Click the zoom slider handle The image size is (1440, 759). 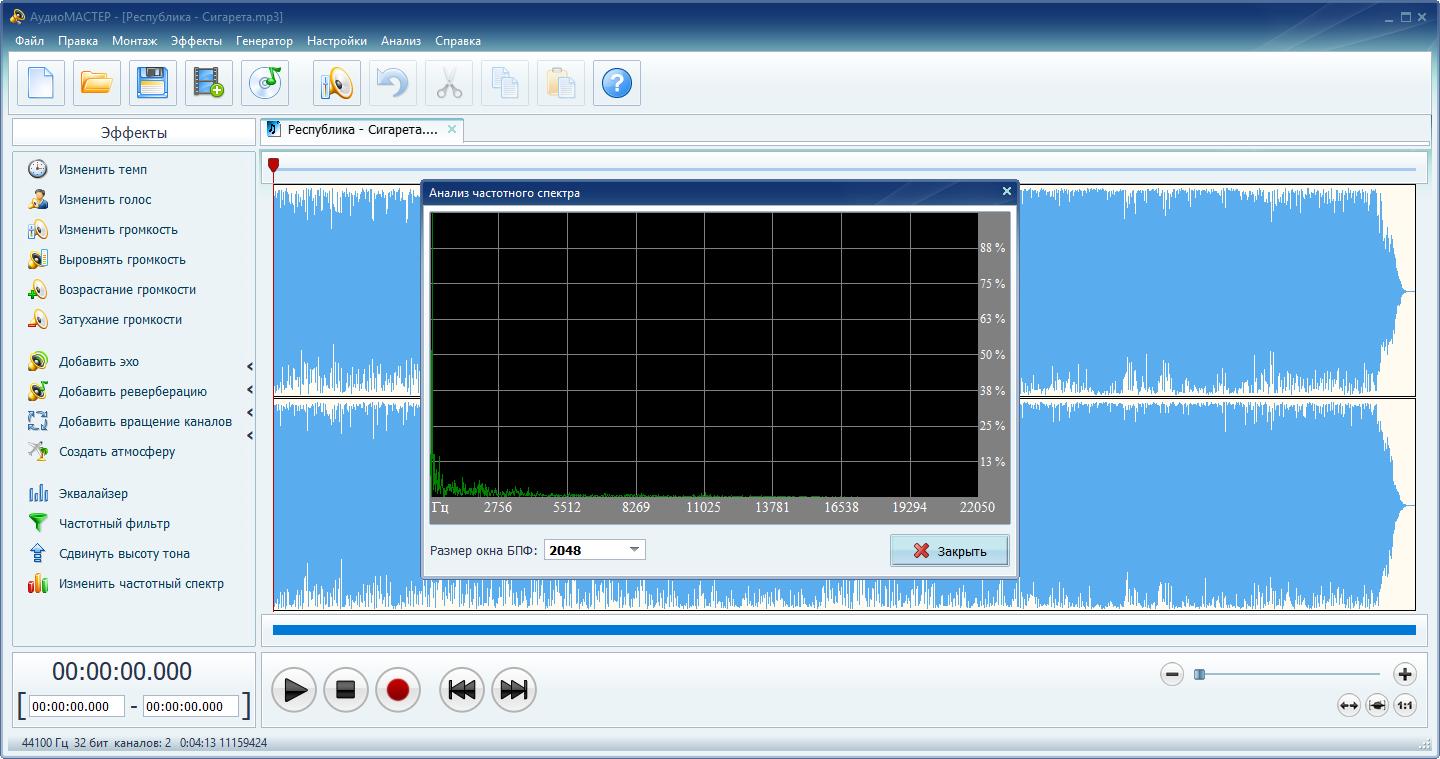pos(1200,674)
